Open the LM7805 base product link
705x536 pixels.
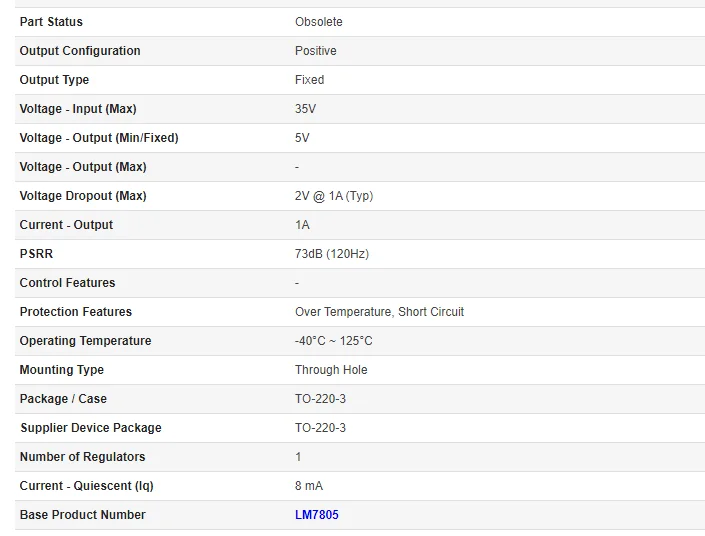(x=316, y=515)
